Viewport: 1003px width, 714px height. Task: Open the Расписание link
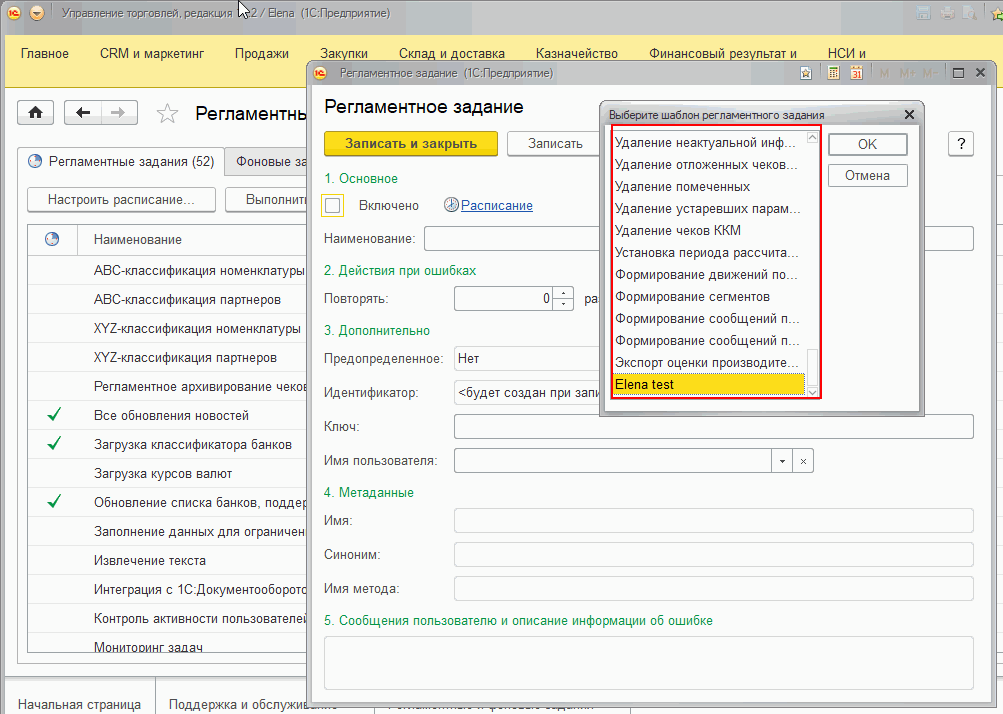[x=497, y=205]
